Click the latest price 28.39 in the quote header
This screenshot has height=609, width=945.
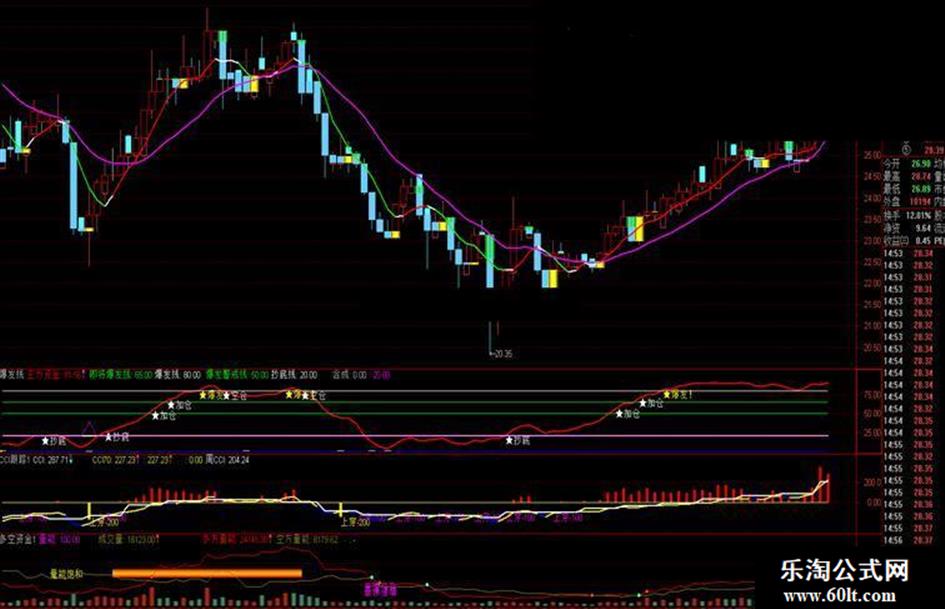(x=934, y=149)
